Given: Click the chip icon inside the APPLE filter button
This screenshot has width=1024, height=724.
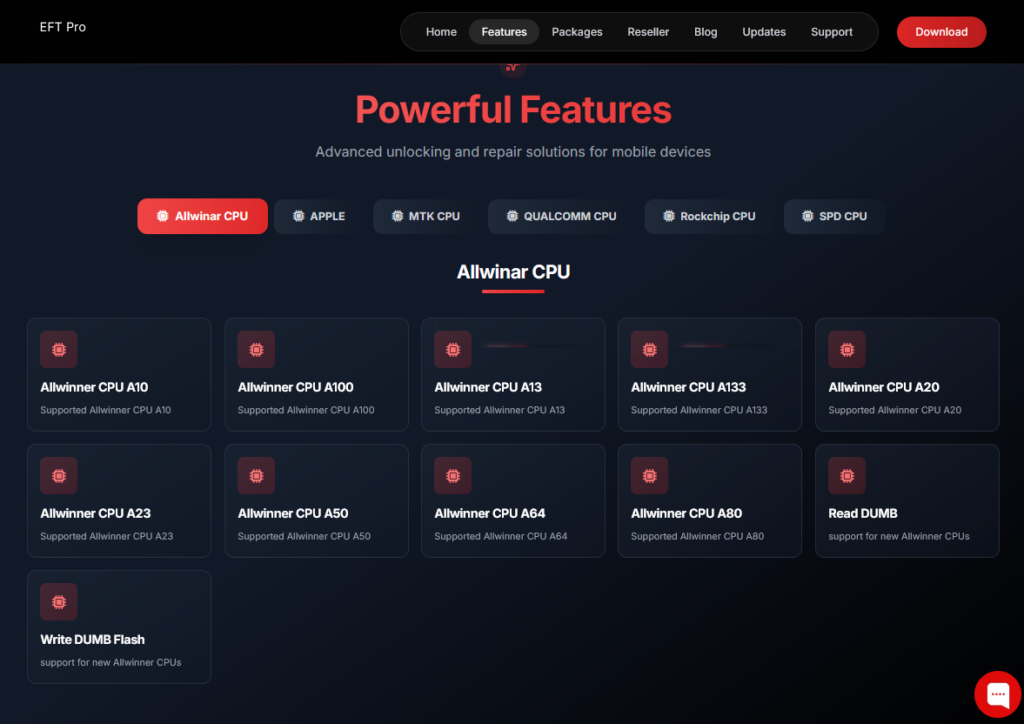Looking at the screenshot, I should [297, 216].
